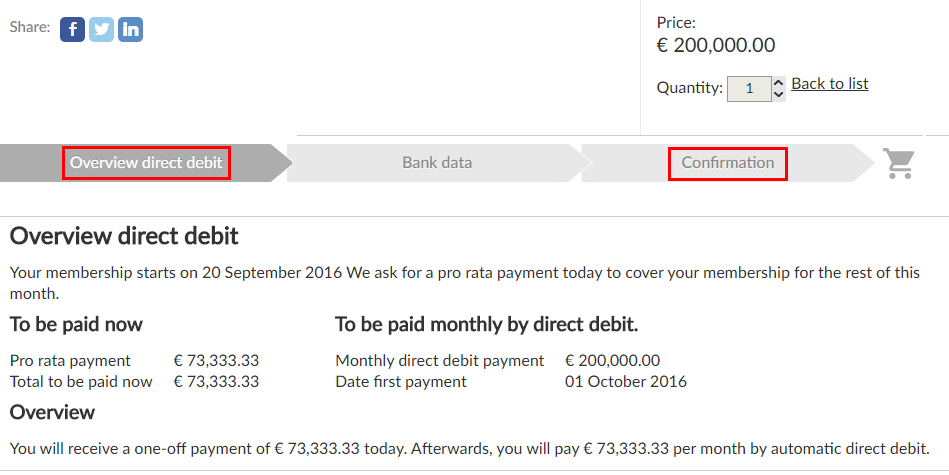Image resolution: width=949 pixels, height=475 pixels.
Task: Click the To be paid now heading
Action: pos(76,325)
